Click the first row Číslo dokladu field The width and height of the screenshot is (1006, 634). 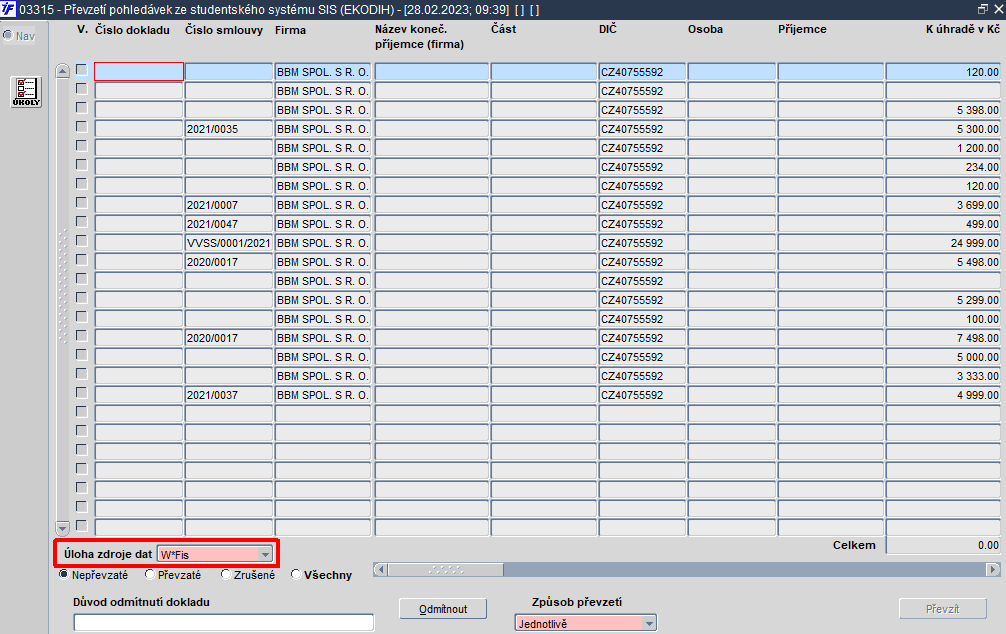(x=139, y=71)
